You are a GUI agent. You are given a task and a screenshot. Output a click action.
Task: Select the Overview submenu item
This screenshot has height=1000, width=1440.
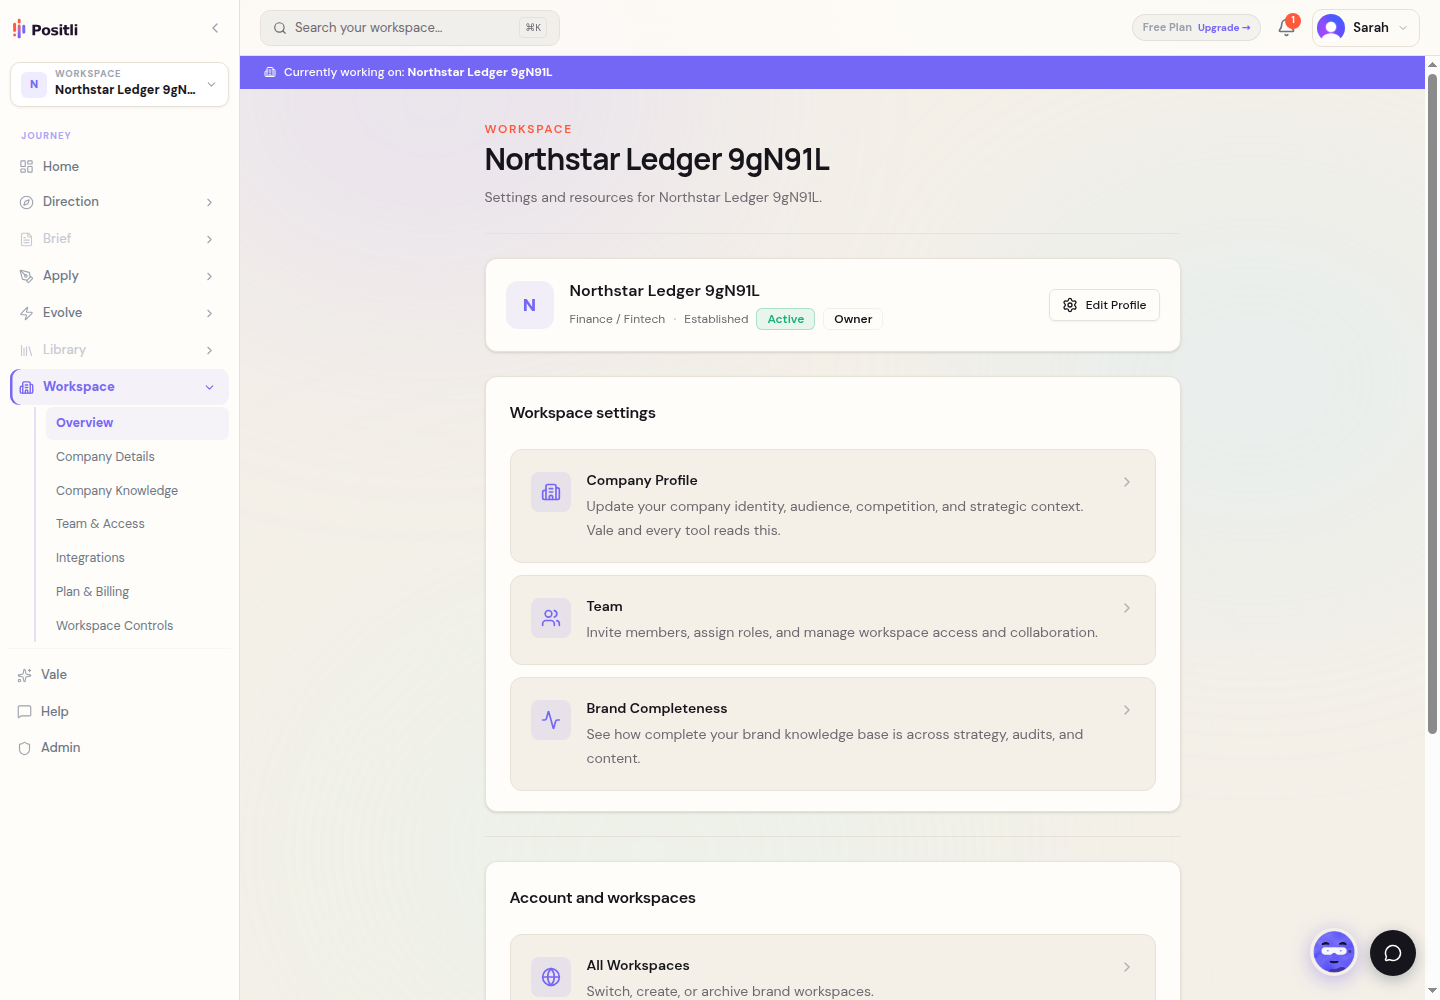pyautogui.click(x=137, y=423)
